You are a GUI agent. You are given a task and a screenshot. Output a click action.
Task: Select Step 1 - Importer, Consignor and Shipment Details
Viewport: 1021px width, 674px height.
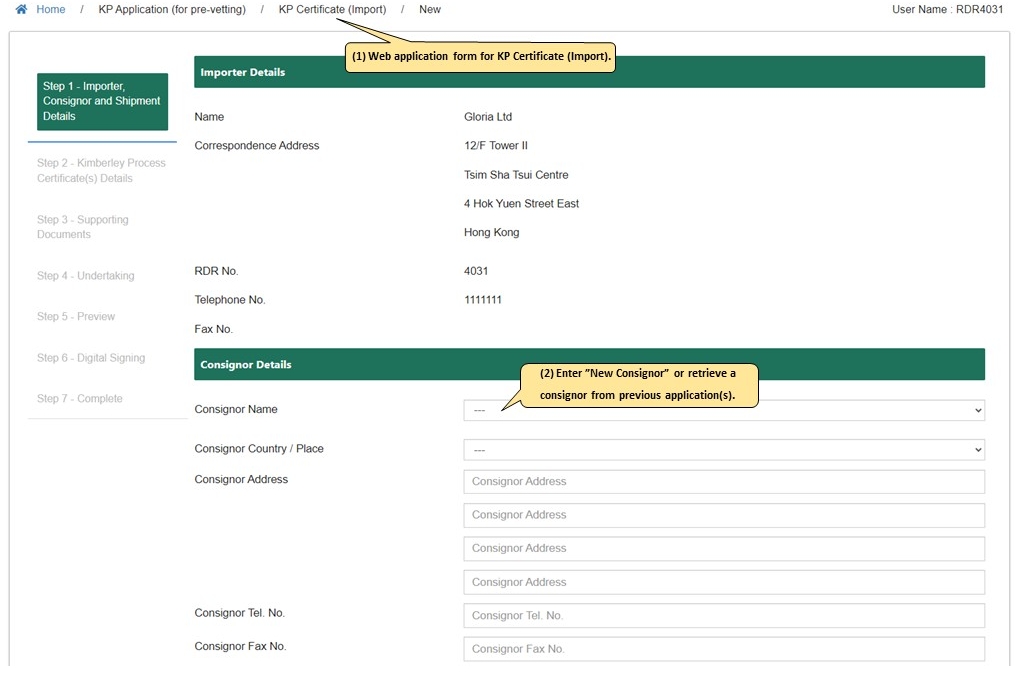(x=102, y=102)
